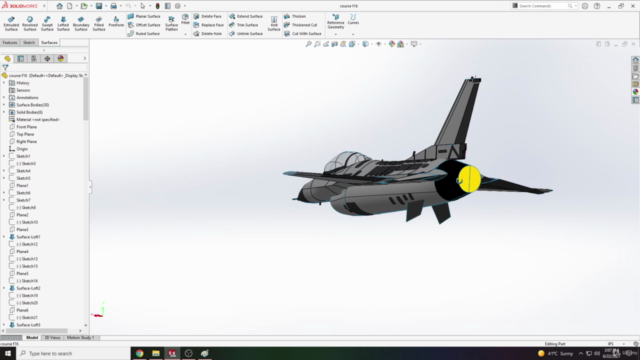Select the Swept Surface tool
This screenshot has width=640, height=360.
(47, 24)
